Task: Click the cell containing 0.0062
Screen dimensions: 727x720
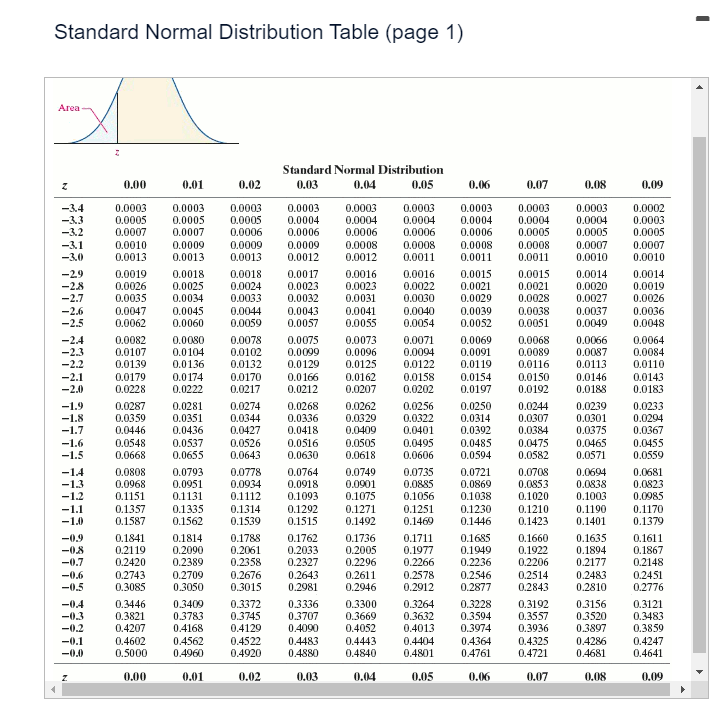Action: 130,323
